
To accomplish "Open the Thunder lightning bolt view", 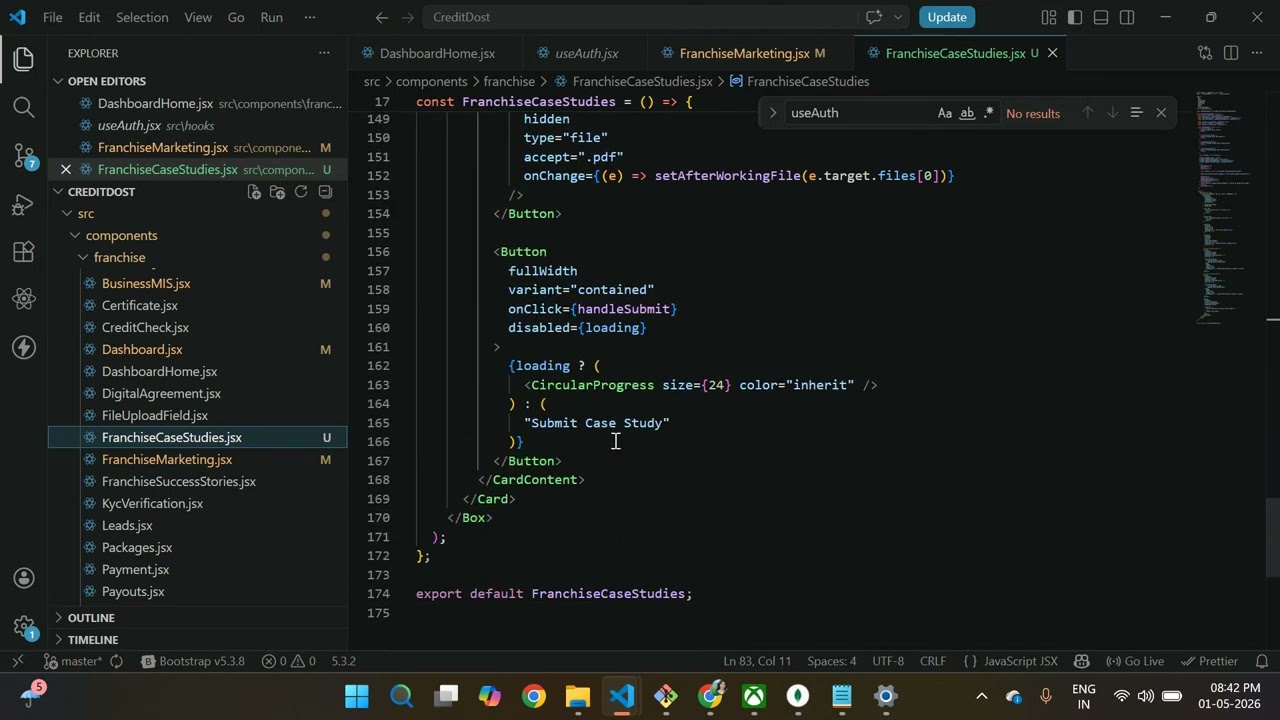I will 24,347.
